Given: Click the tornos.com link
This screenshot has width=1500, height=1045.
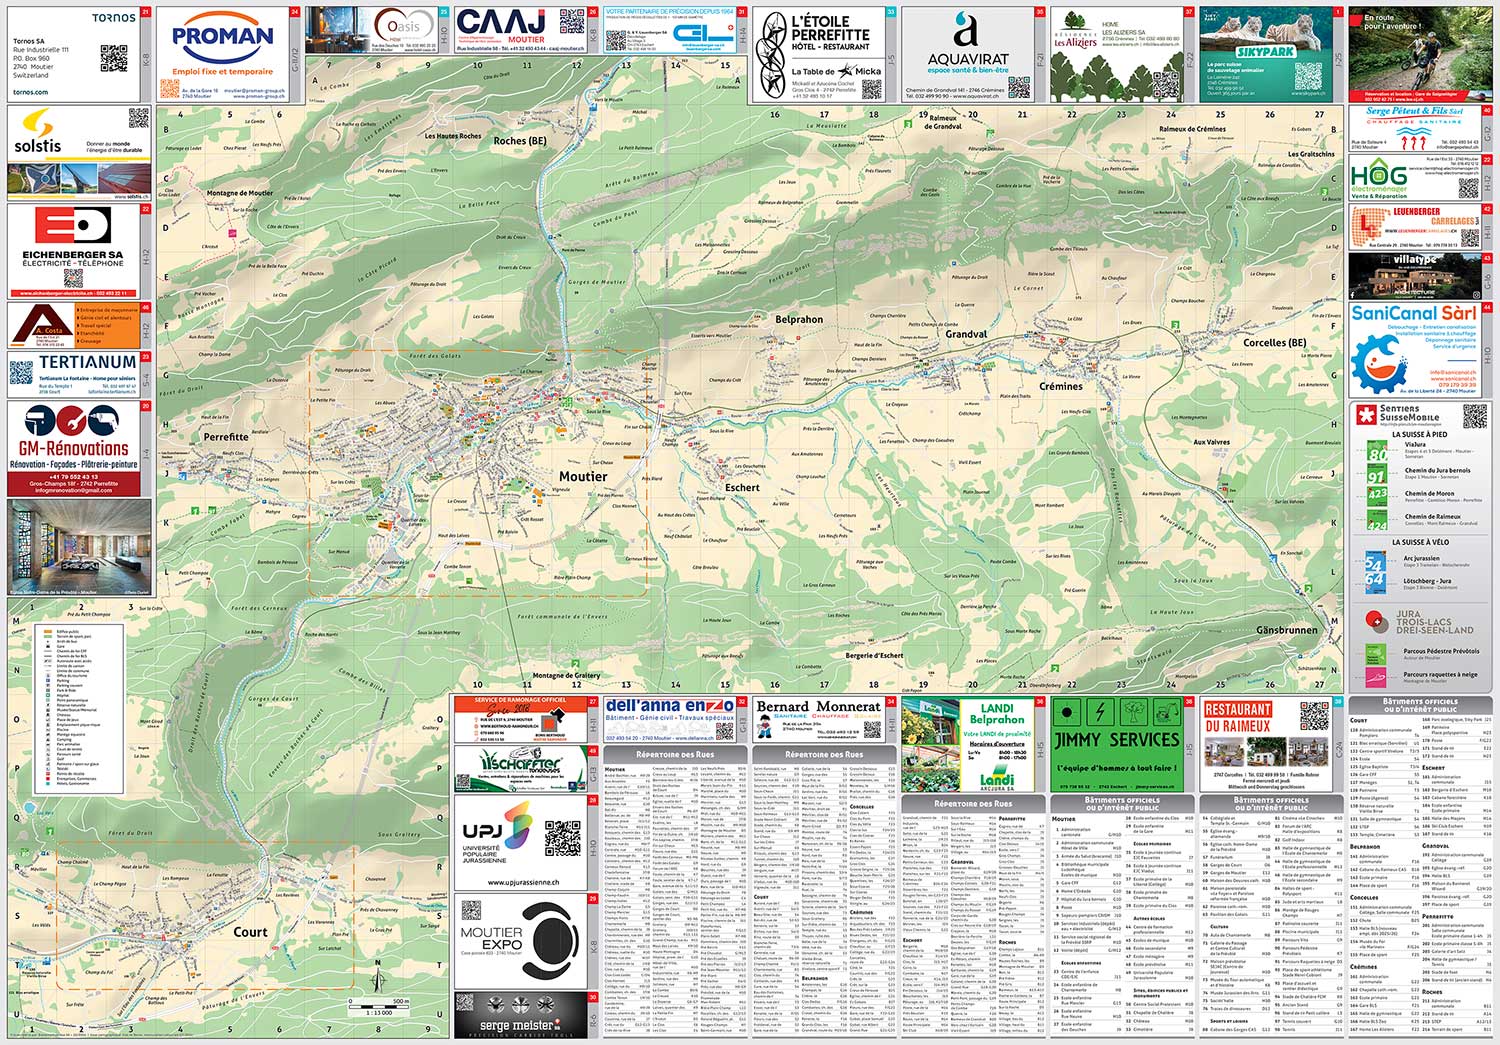Looking at the screenshot, I should 30,92.
